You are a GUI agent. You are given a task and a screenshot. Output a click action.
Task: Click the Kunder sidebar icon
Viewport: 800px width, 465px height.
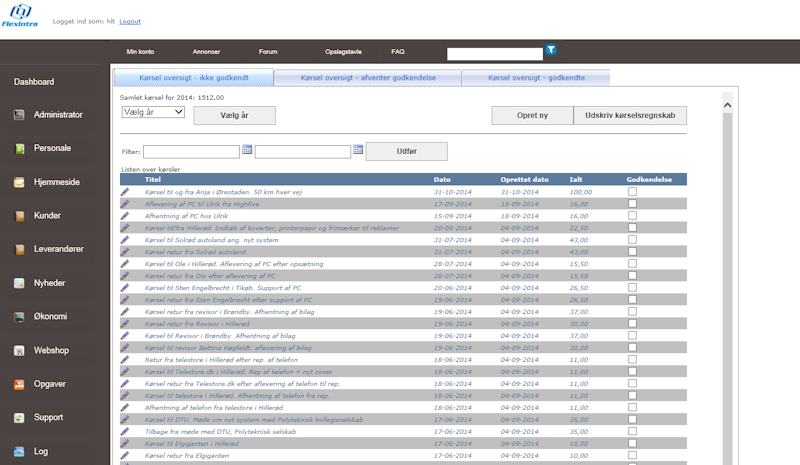pos(19,216)
